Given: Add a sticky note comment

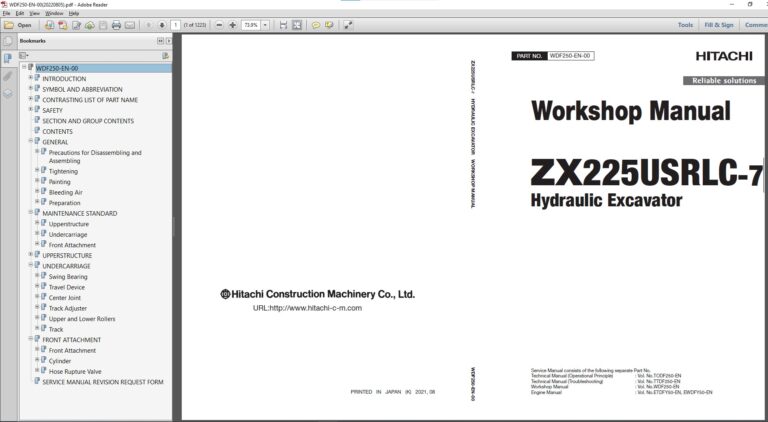Looking at the screenshot, I should click(316, 25).
